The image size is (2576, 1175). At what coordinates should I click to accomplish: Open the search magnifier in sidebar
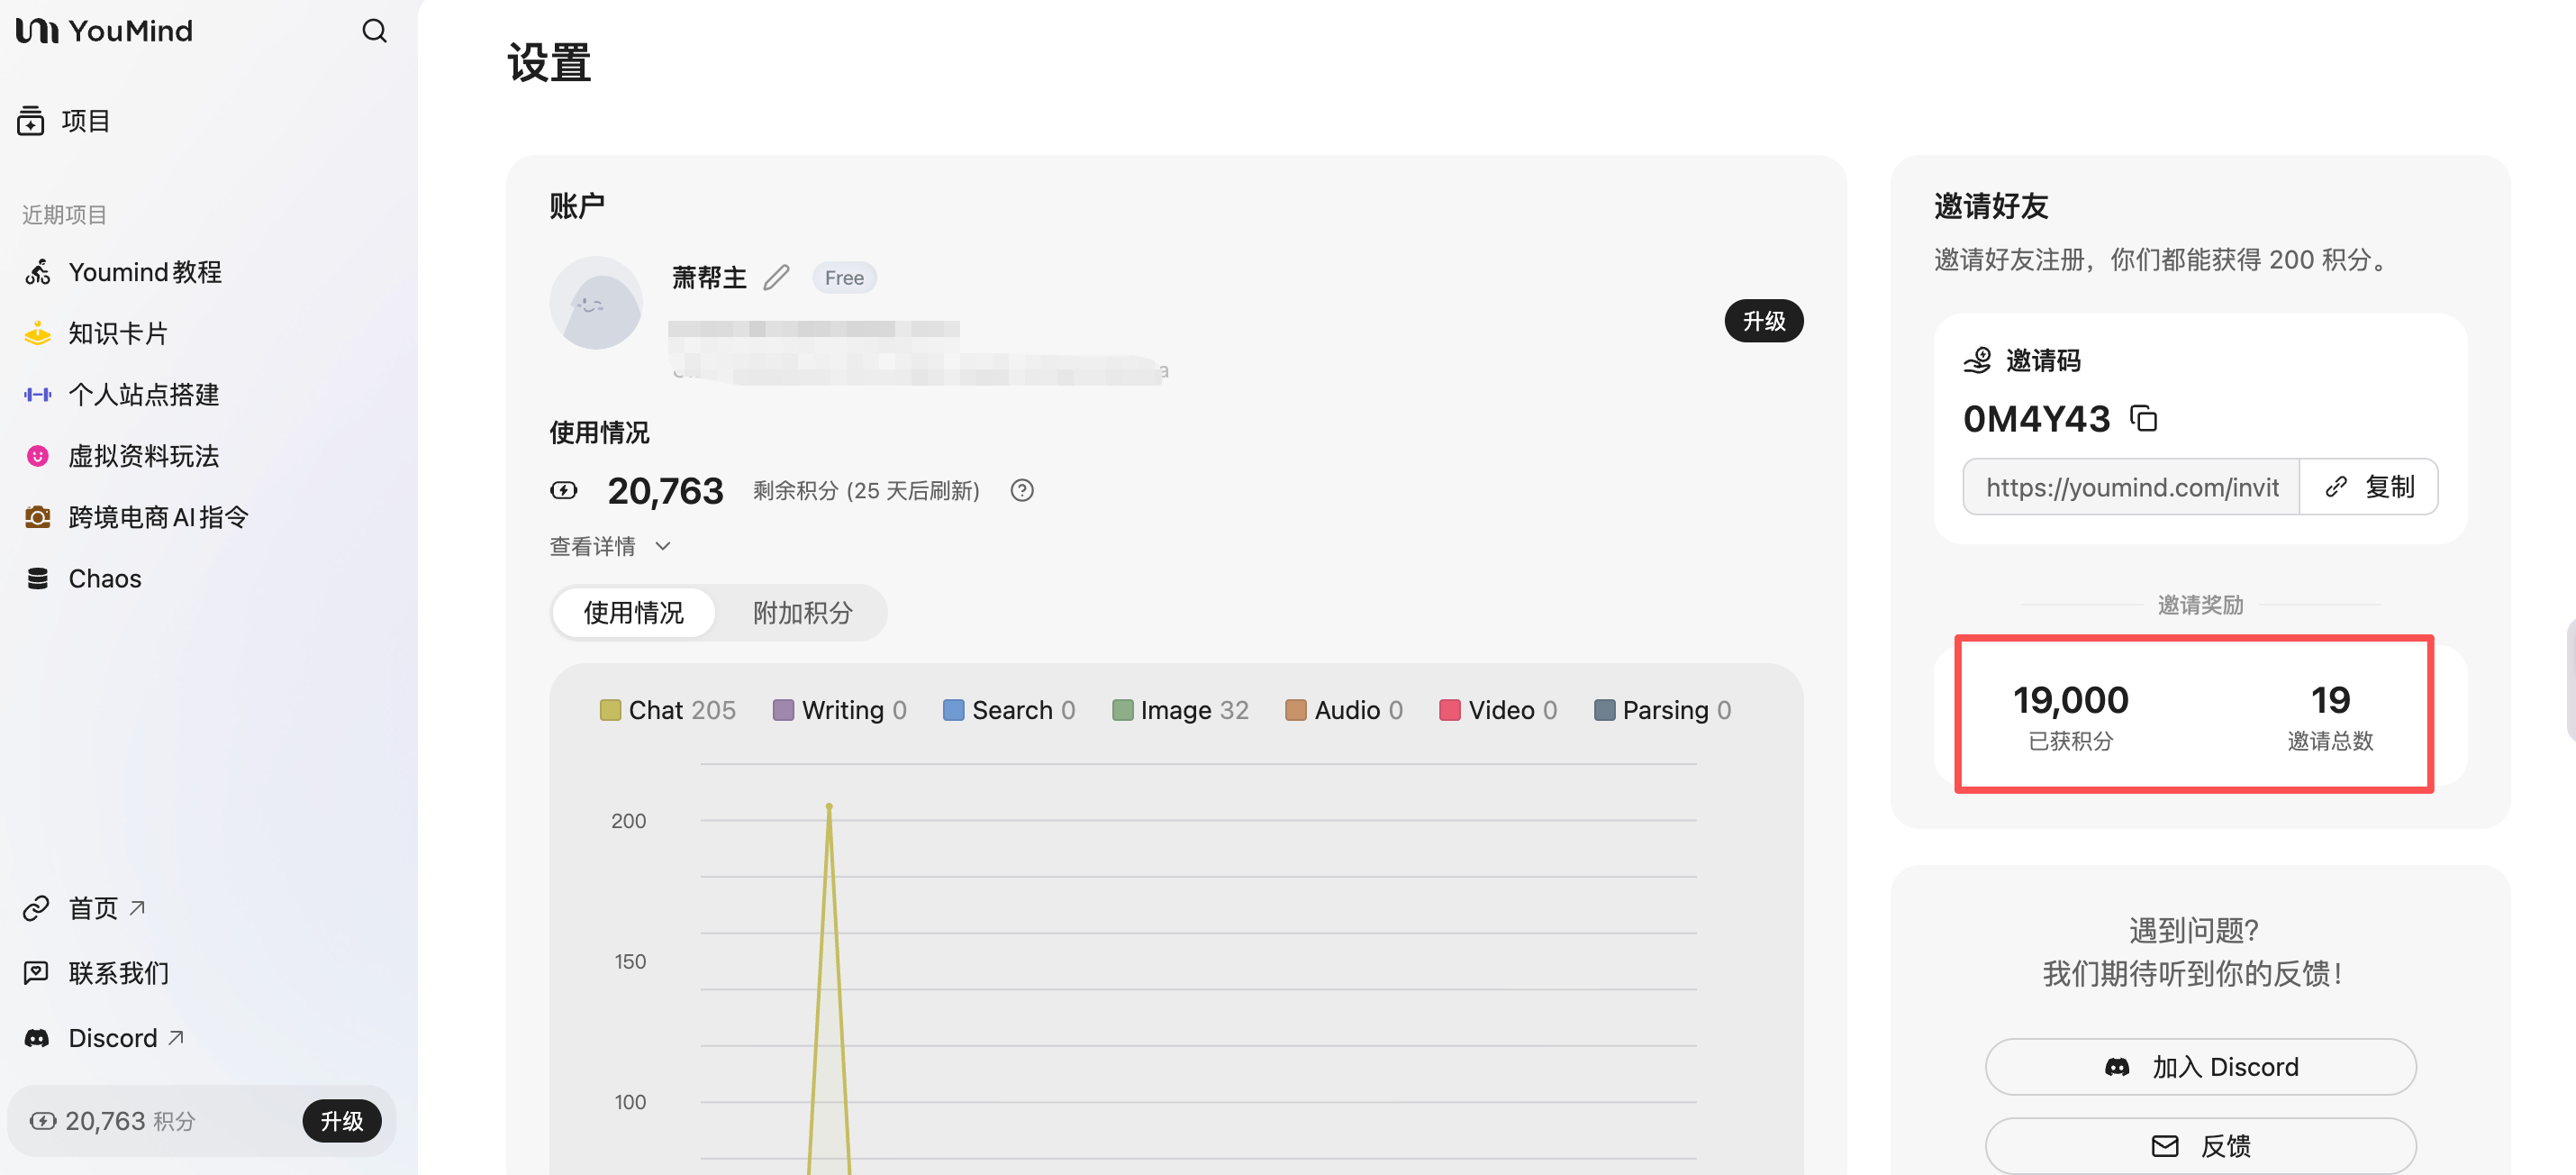pyautogui.click(x=374, y=31)
